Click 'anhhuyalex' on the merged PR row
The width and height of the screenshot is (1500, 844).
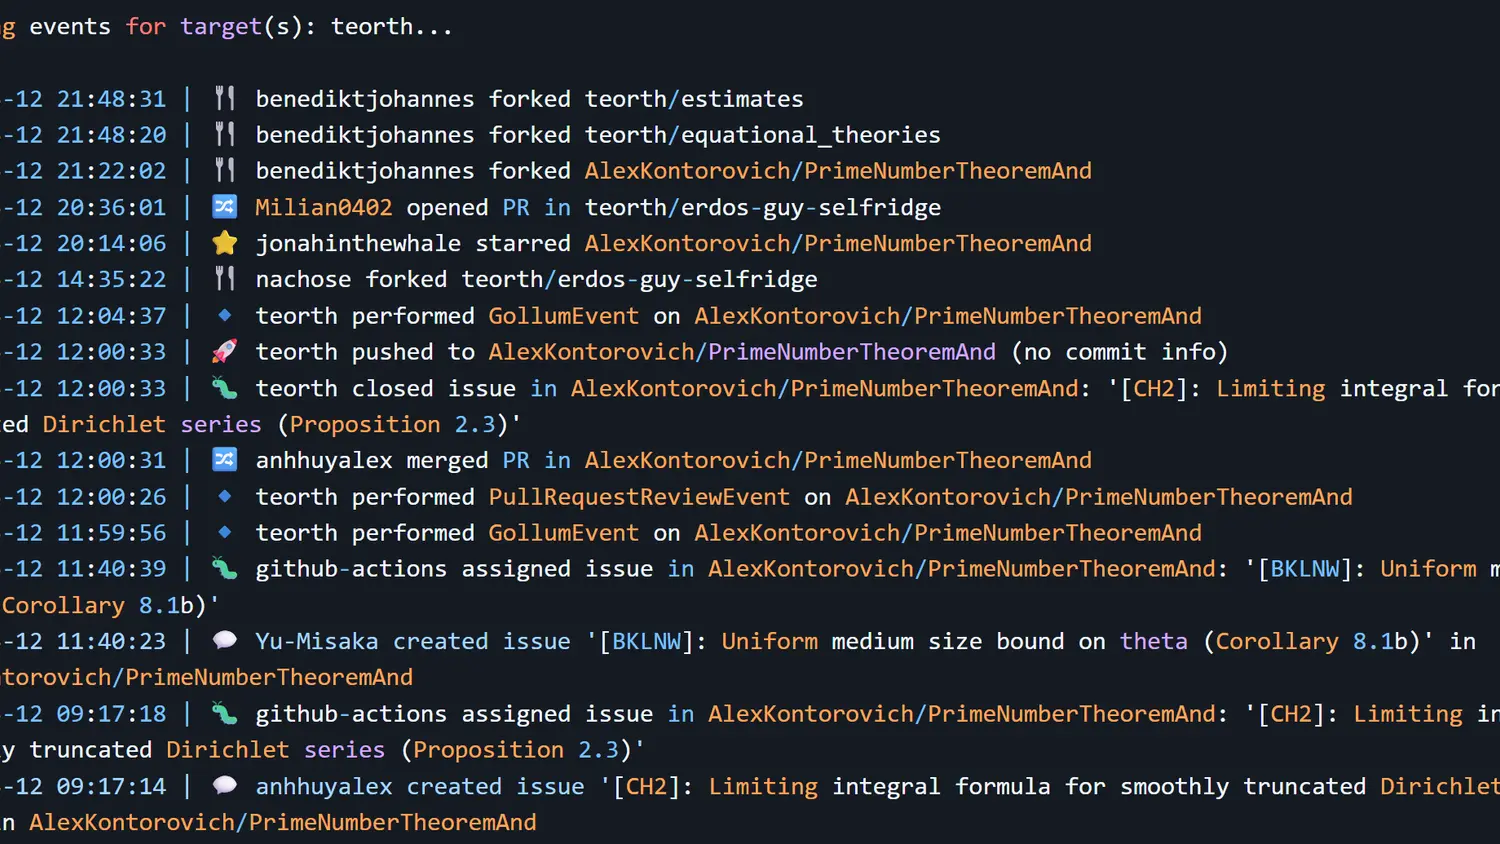324,460
